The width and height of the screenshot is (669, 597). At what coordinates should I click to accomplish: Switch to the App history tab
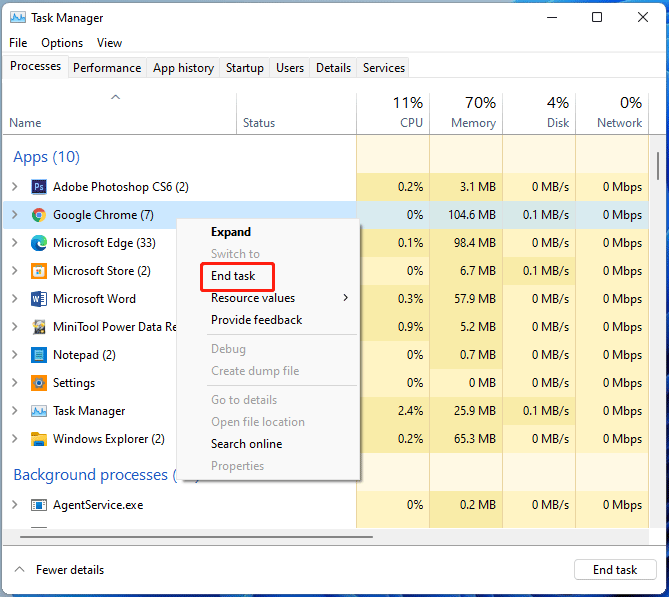(x=183, y=68)
